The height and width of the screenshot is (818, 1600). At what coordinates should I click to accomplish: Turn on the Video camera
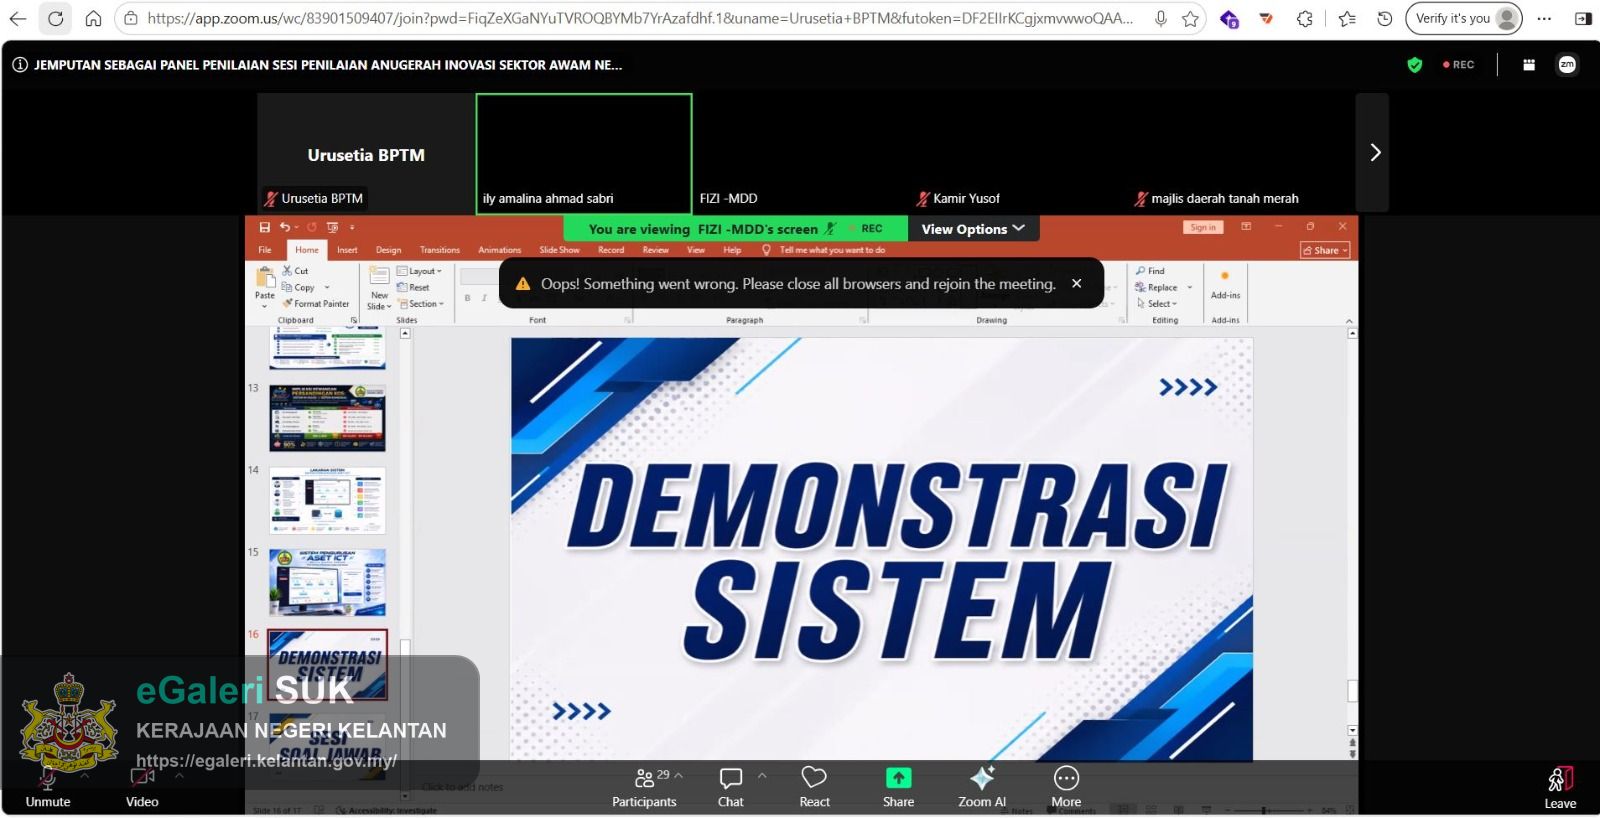coord(142,788)
